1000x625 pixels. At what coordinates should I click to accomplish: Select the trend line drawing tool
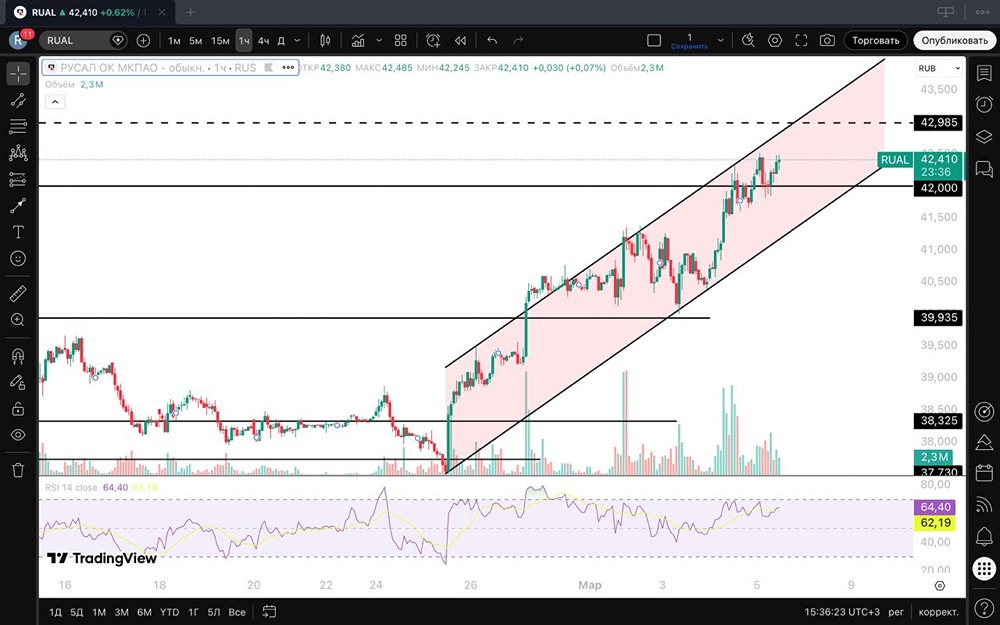pos(18,100)
